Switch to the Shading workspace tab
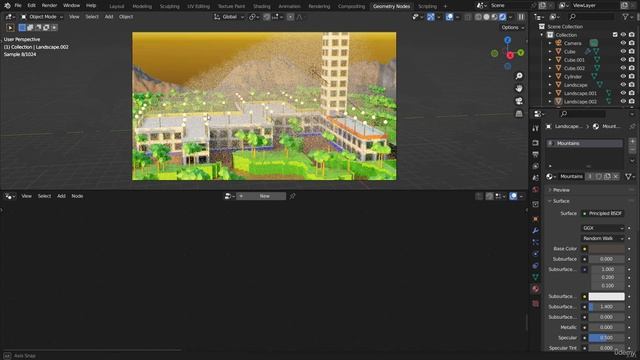The height and width of the screenshot is (360, 640). click(262, 7)
